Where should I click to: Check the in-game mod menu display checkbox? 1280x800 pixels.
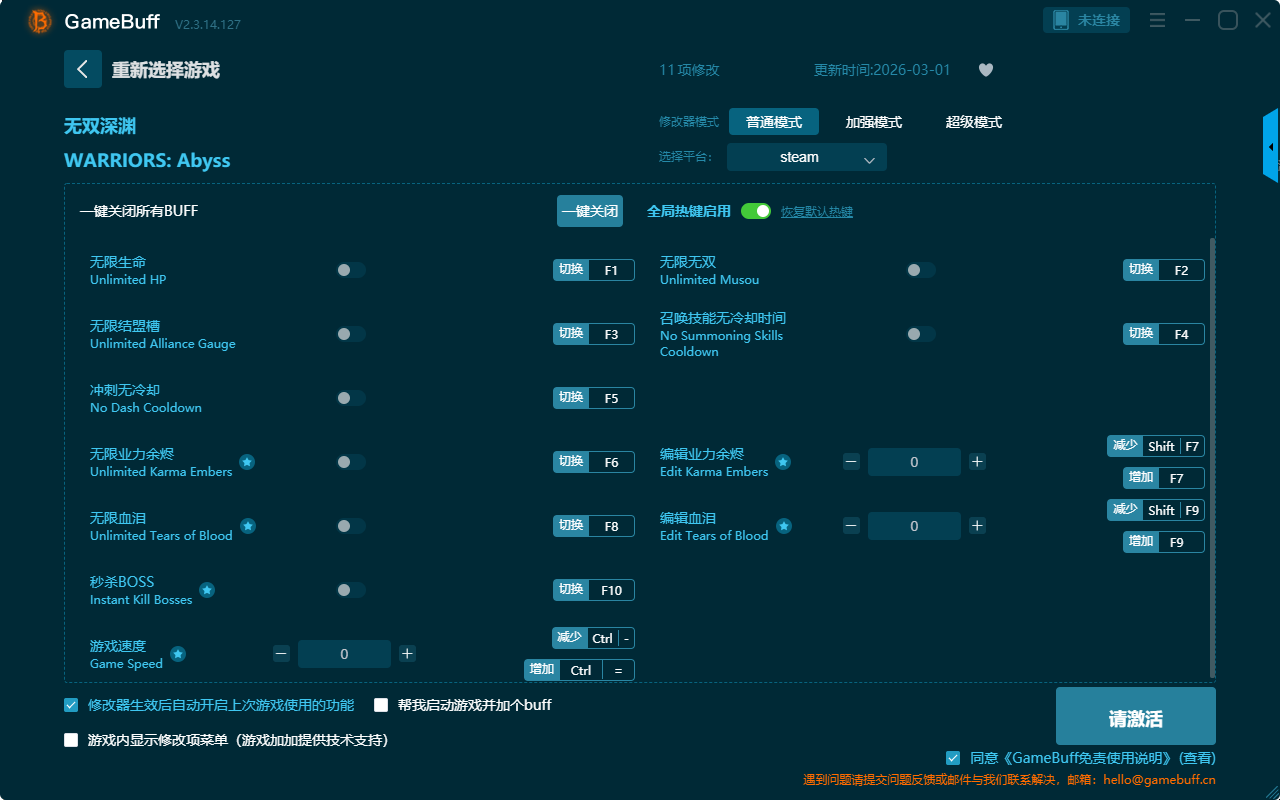[71, 740]
